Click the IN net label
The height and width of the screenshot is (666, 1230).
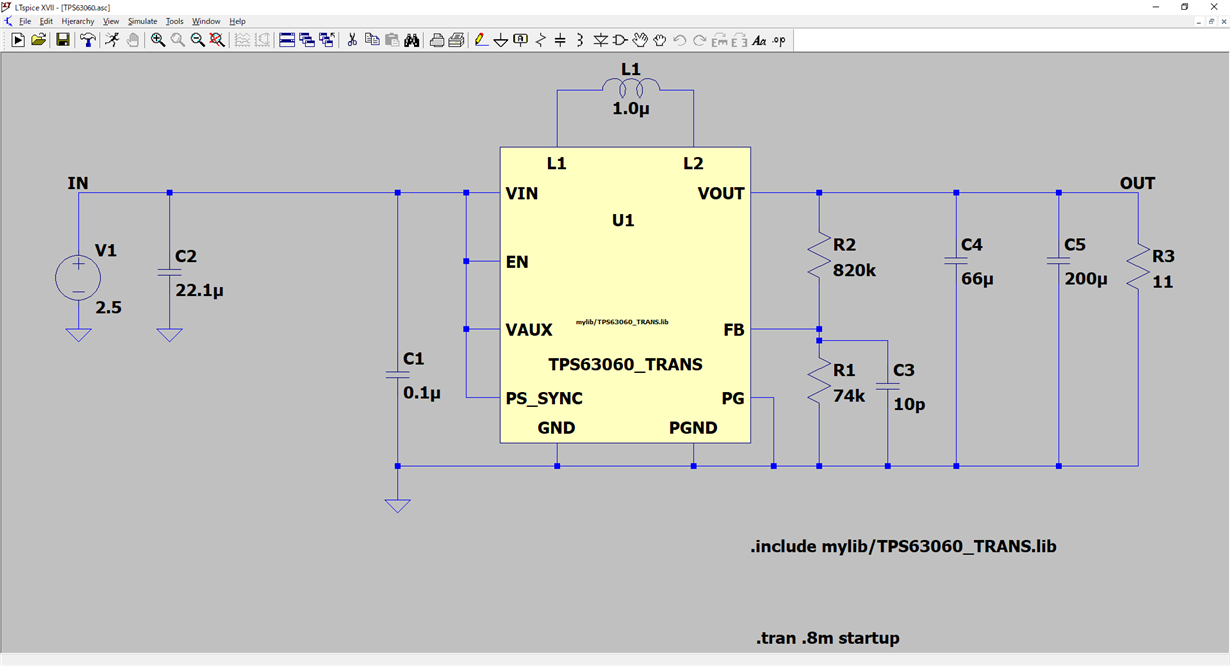77,183
